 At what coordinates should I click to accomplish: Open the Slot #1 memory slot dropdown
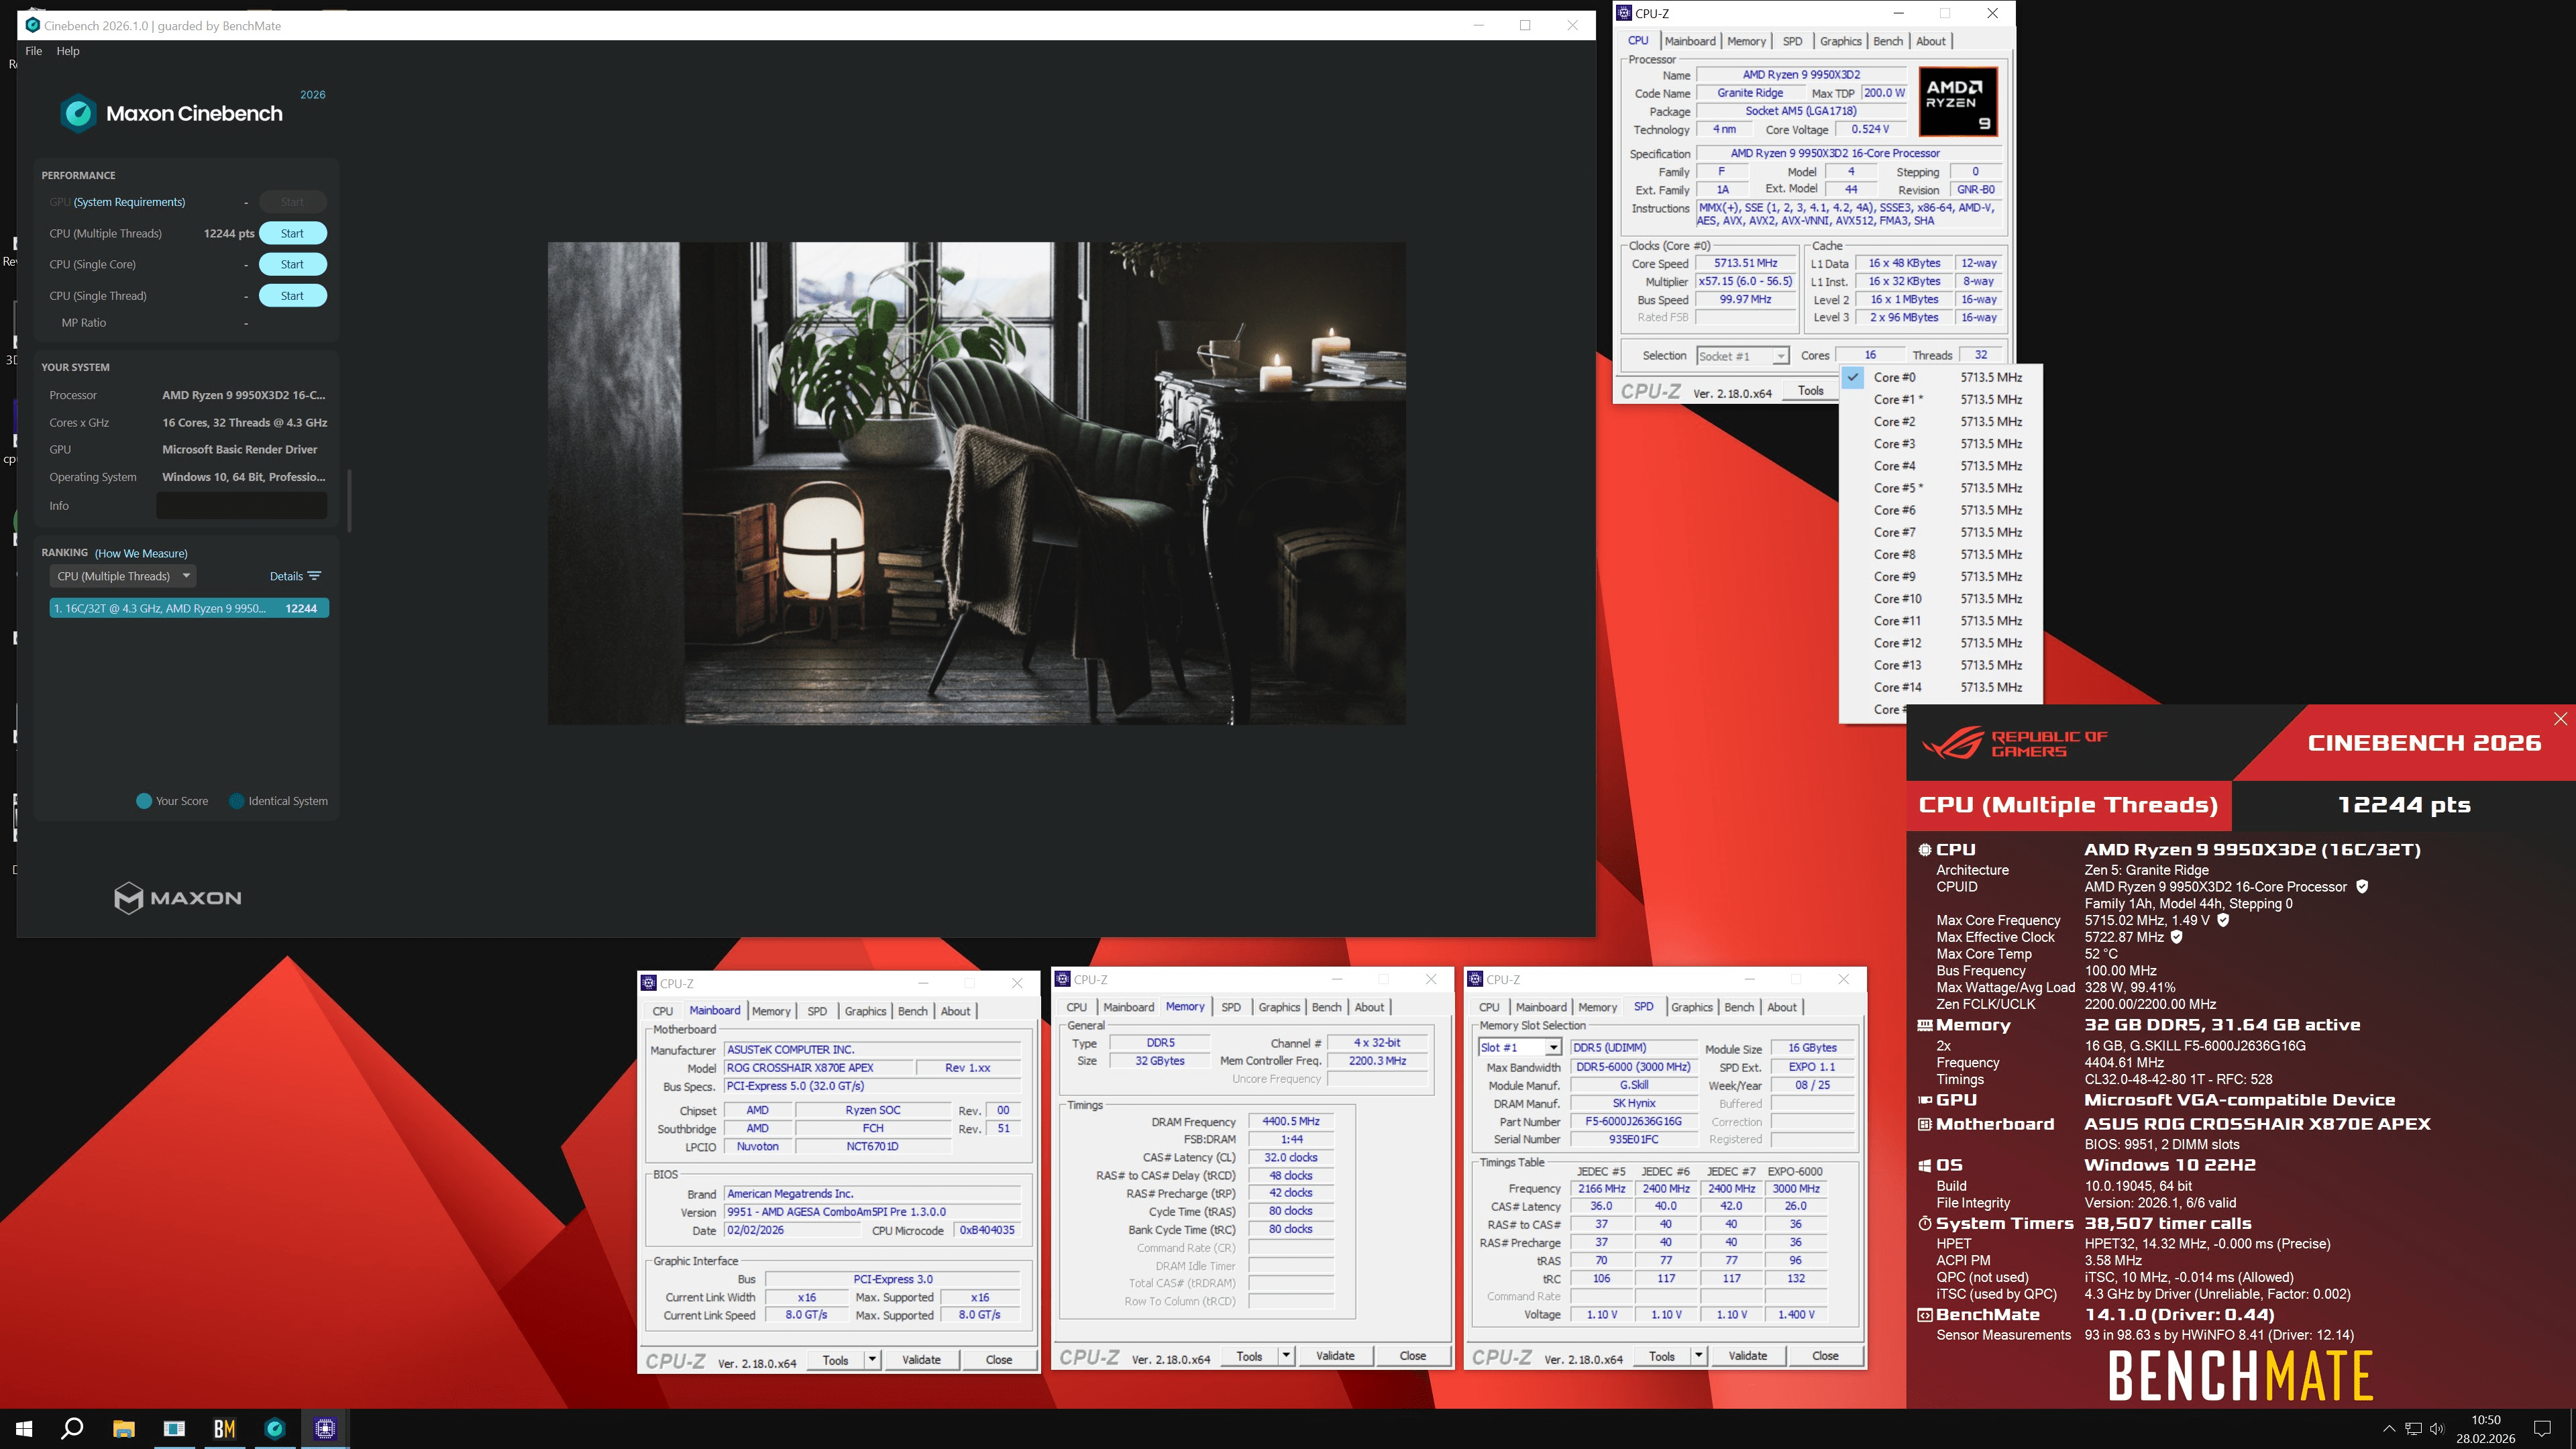point(1520,1047)
